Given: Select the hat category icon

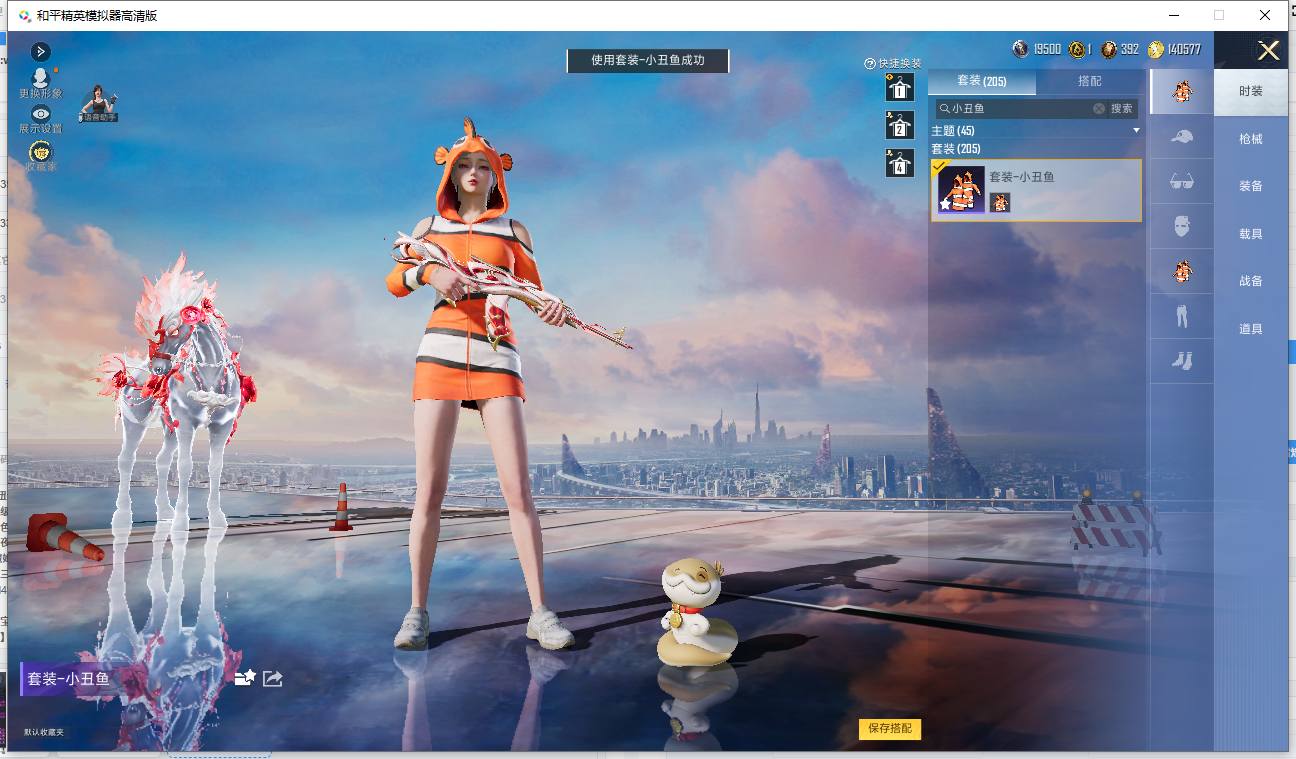Looking at the screenshot, I should tap(1182, 136).
